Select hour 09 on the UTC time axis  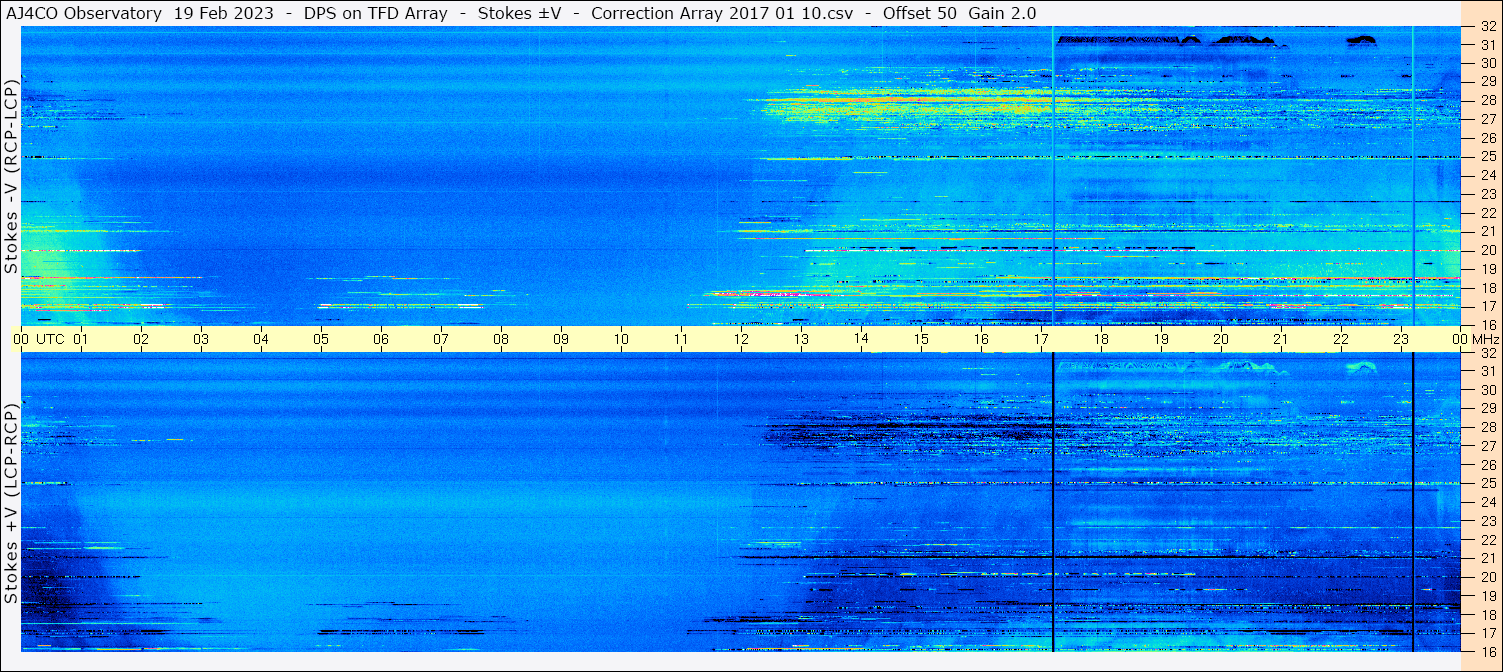click(x=561, y=339)
